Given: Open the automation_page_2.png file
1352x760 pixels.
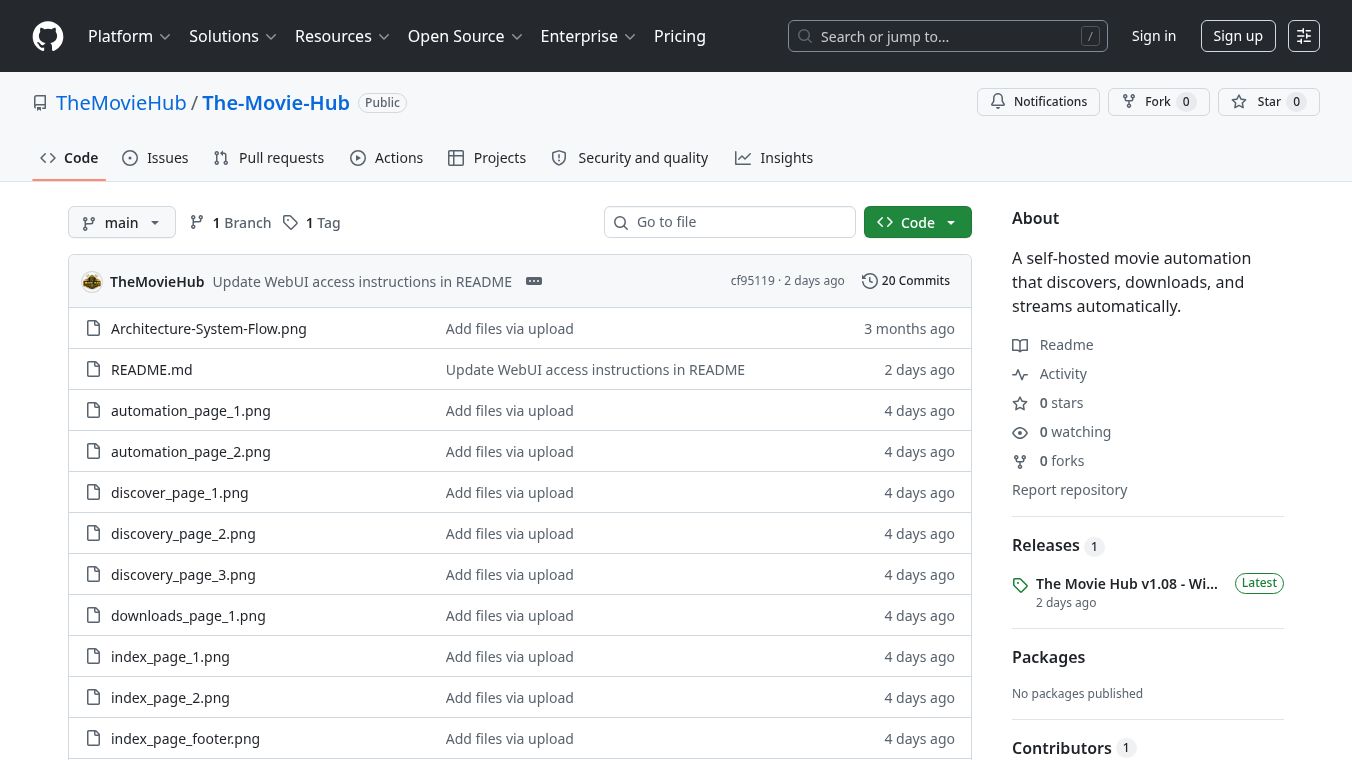Looking at the screenshot, I should click(x=191, y=452).
